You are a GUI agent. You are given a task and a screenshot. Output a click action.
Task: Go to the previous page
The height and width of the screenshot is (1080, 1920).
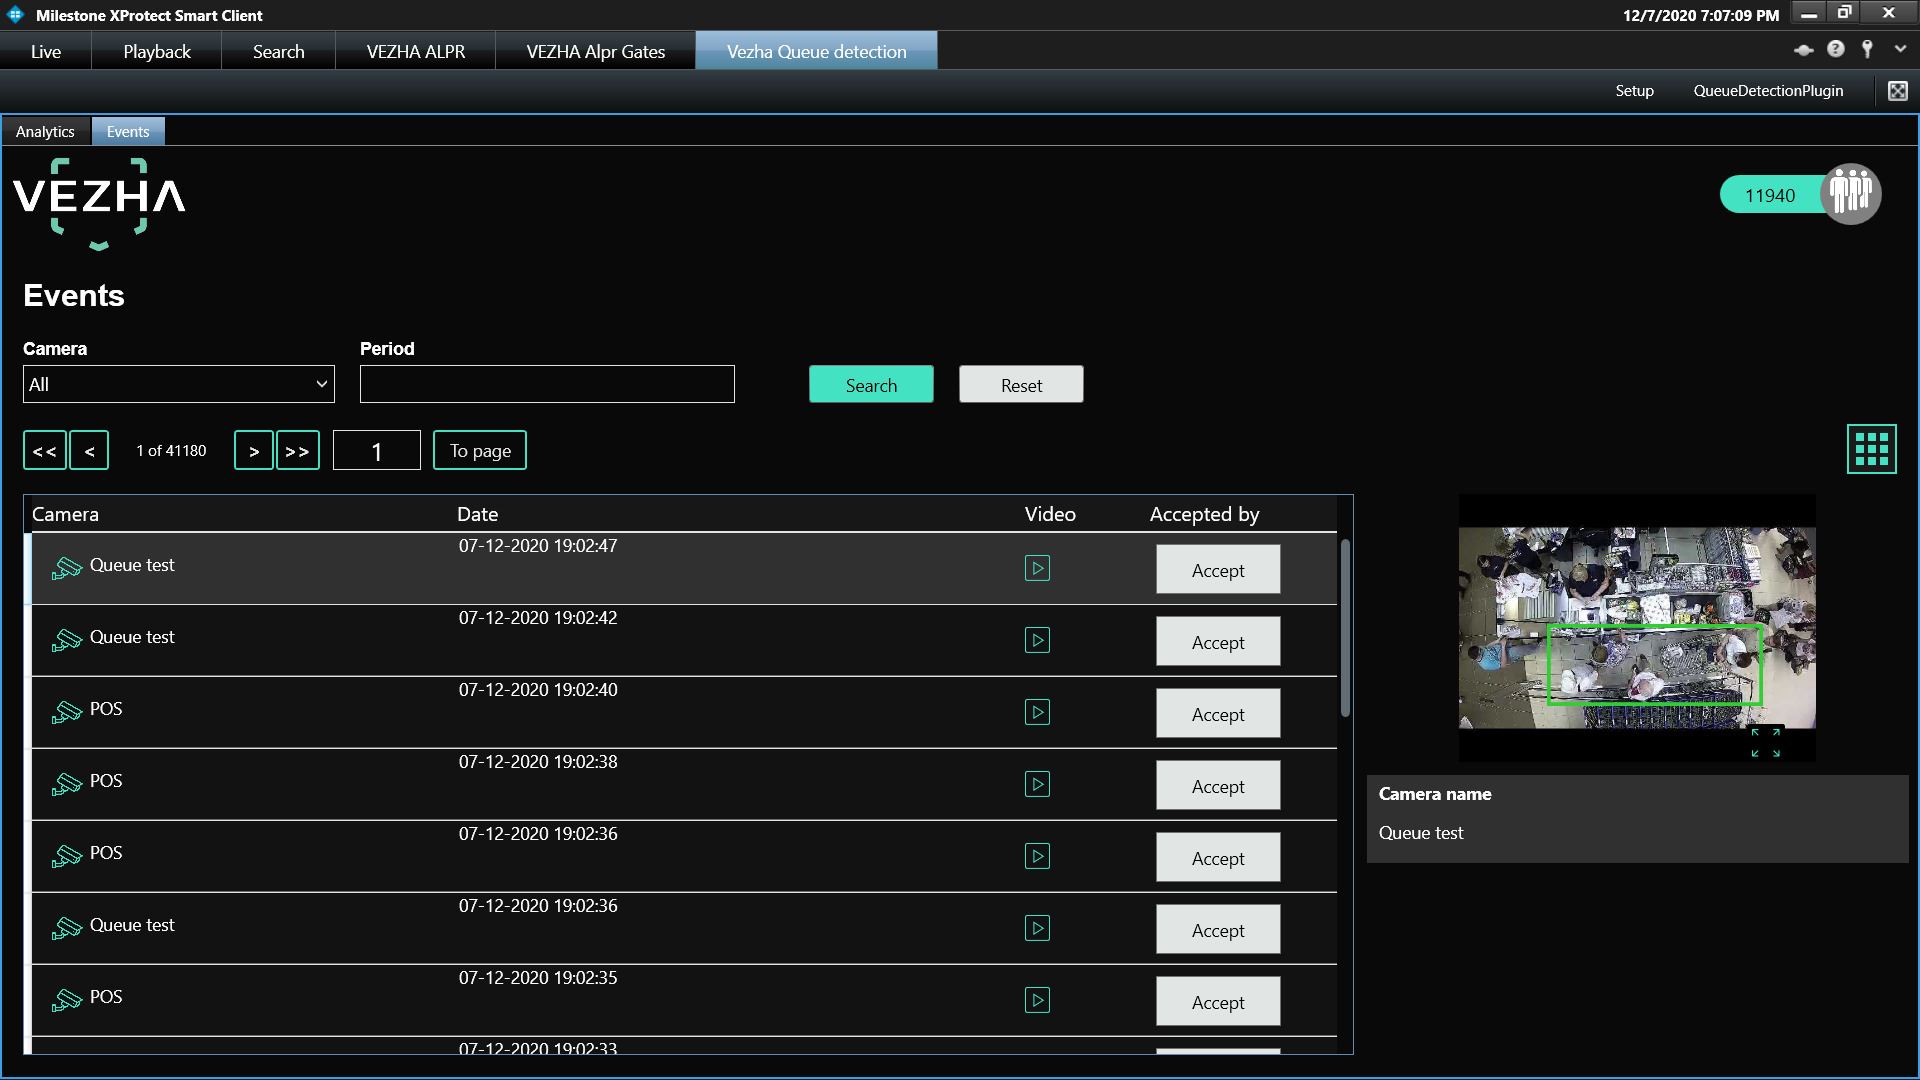point(89,450)
